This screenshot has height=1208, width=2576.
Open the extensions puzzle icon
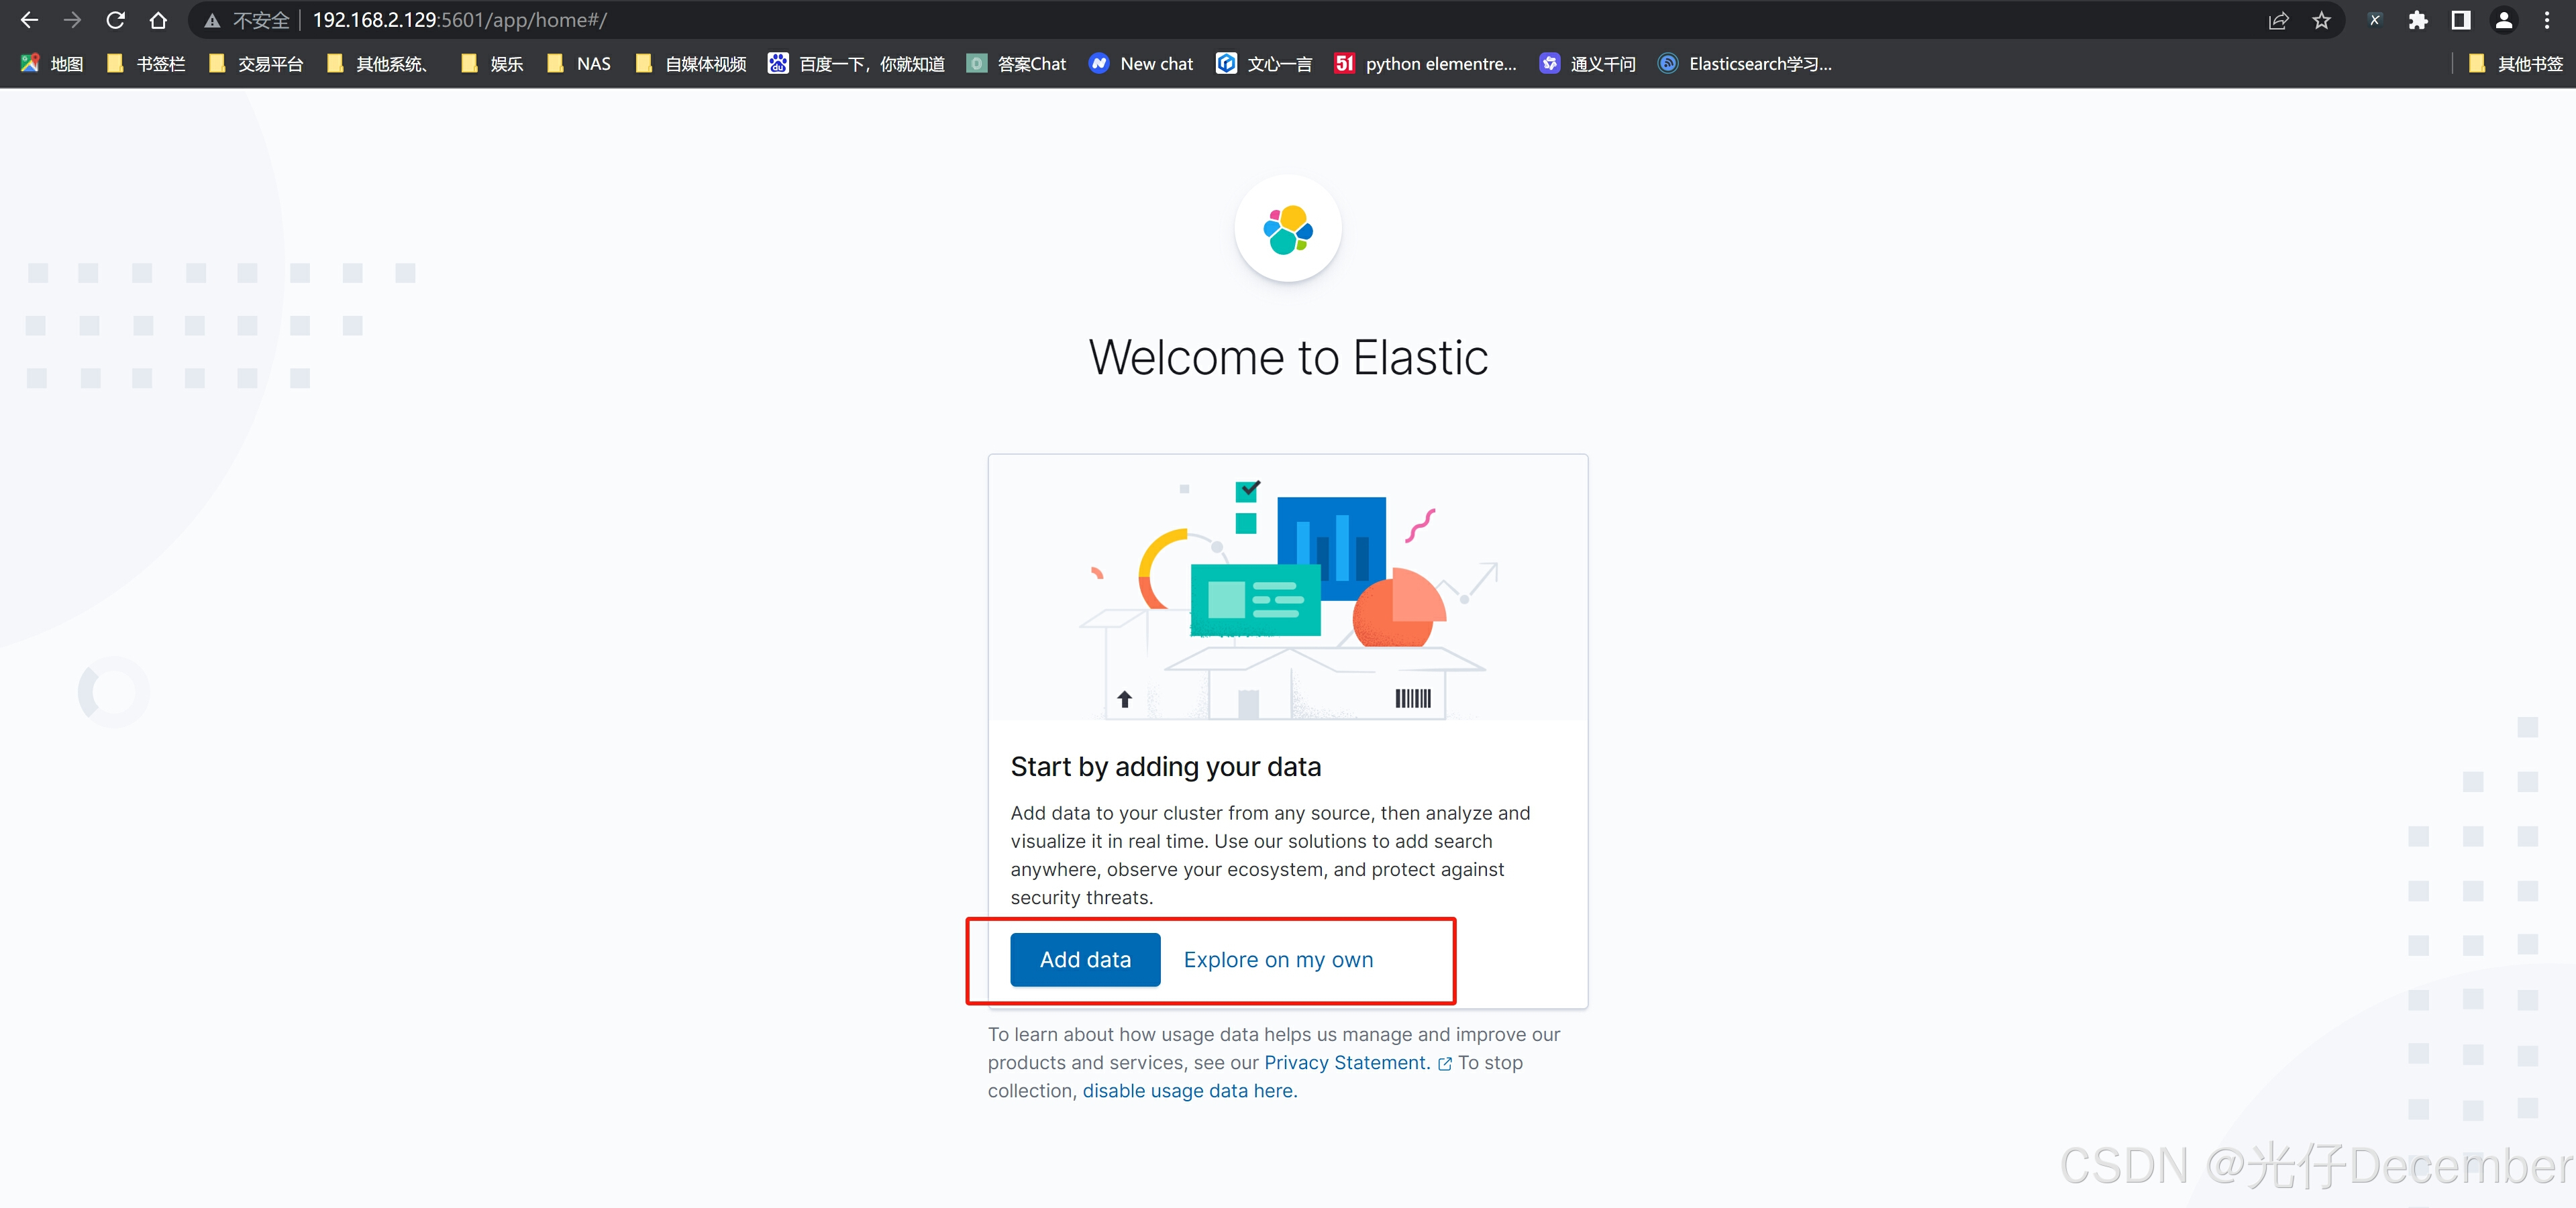[x=2417, y=20]
